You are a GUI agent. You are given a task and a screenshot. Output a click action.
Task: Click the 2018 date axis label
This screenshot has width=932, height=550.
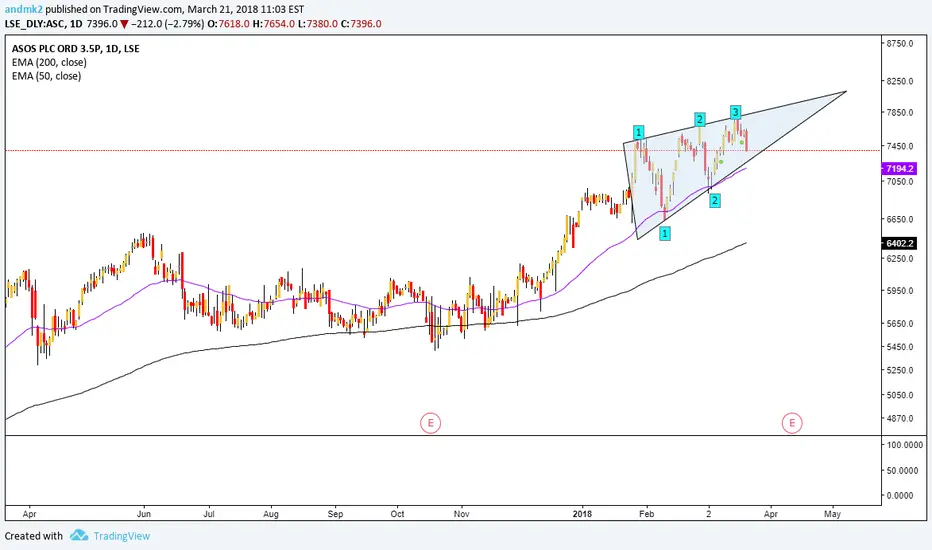click(x=582, y=514)
